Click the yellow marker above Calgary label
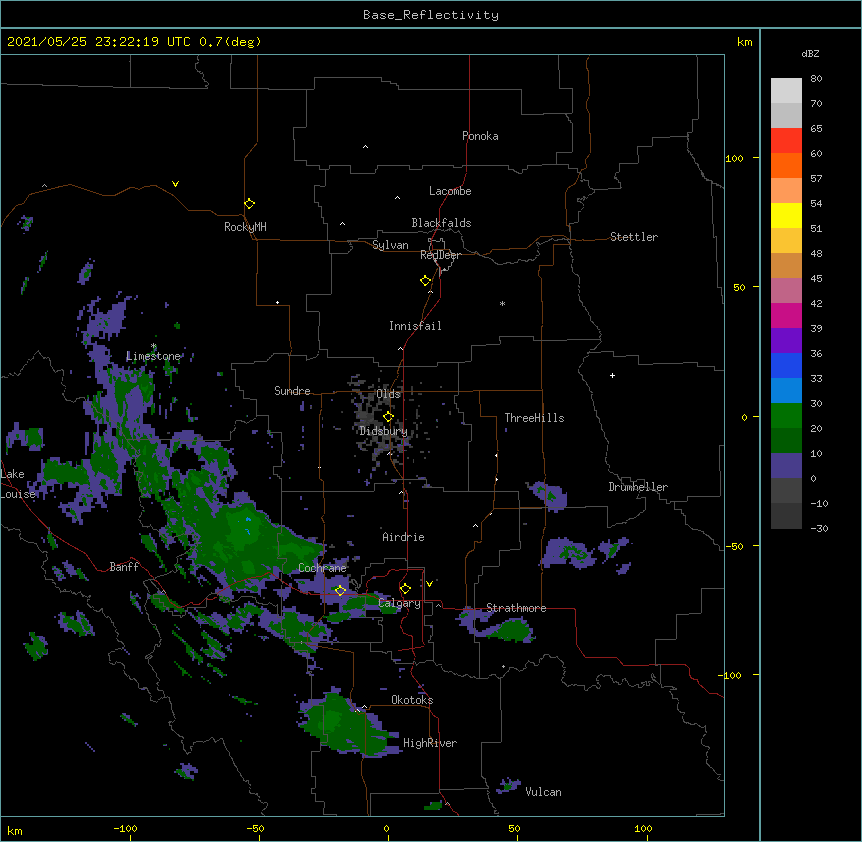The image size is (862, 842). (x=405, y=589)
